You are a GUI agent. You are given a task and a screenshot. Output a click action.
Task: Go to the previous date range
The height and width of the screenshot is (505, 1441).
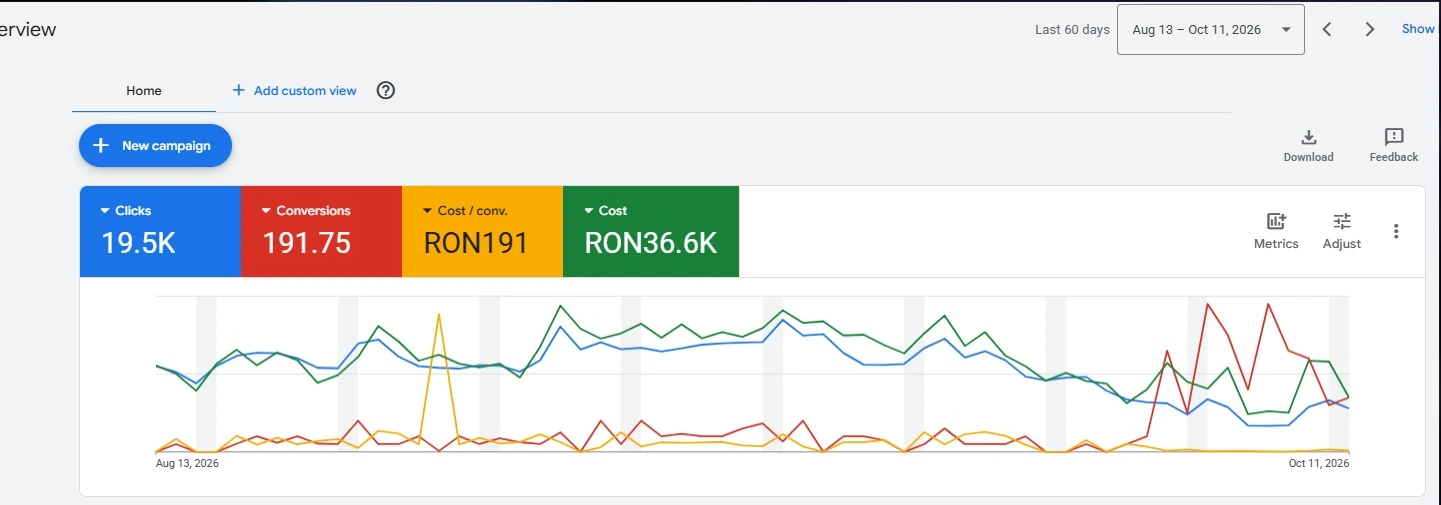point(1327,29)
